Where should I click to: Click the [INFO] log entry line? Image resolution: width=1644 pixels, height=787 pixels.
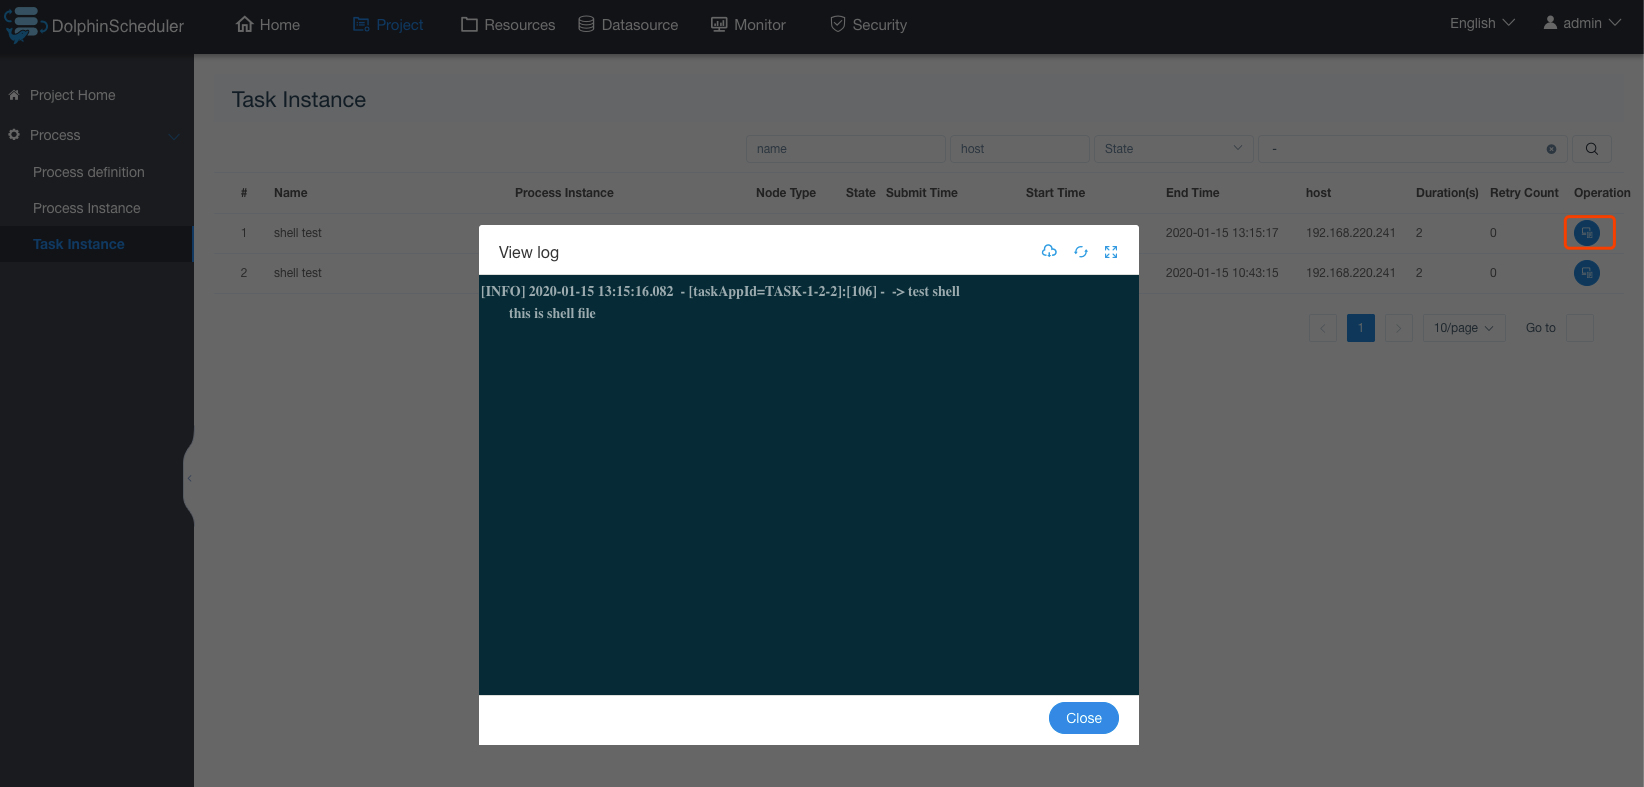tap(720, 291)
